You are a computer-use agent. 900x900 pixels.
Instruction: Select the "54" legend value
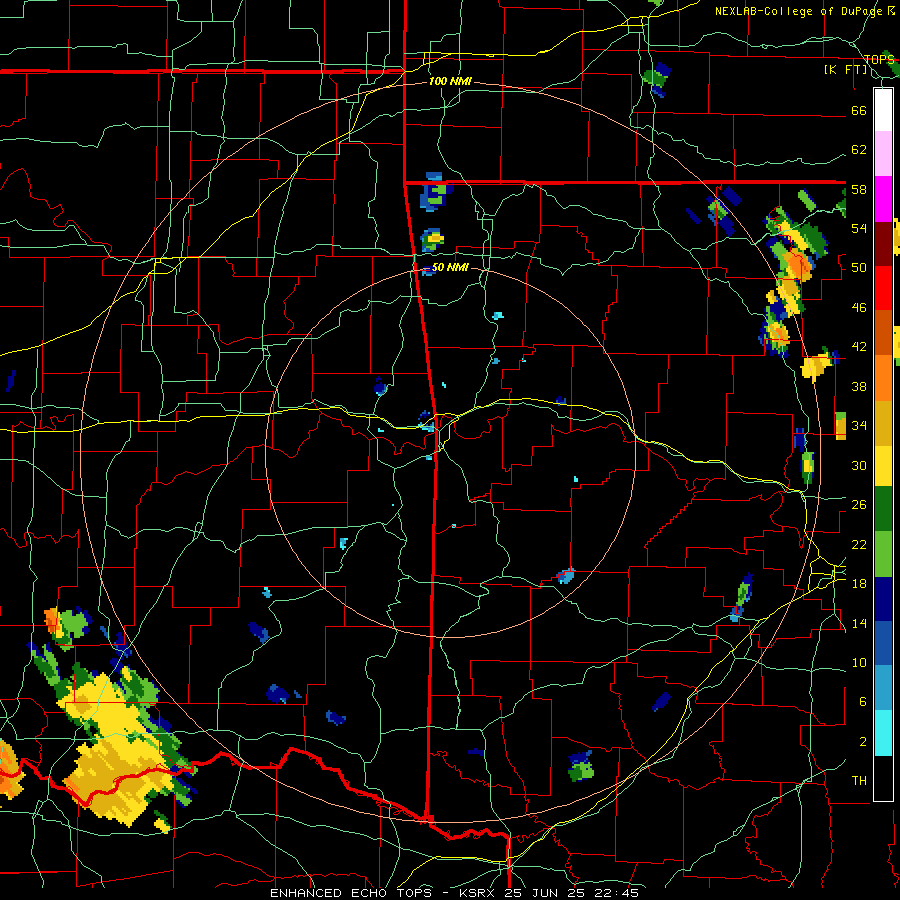click(x=859, y=228)
